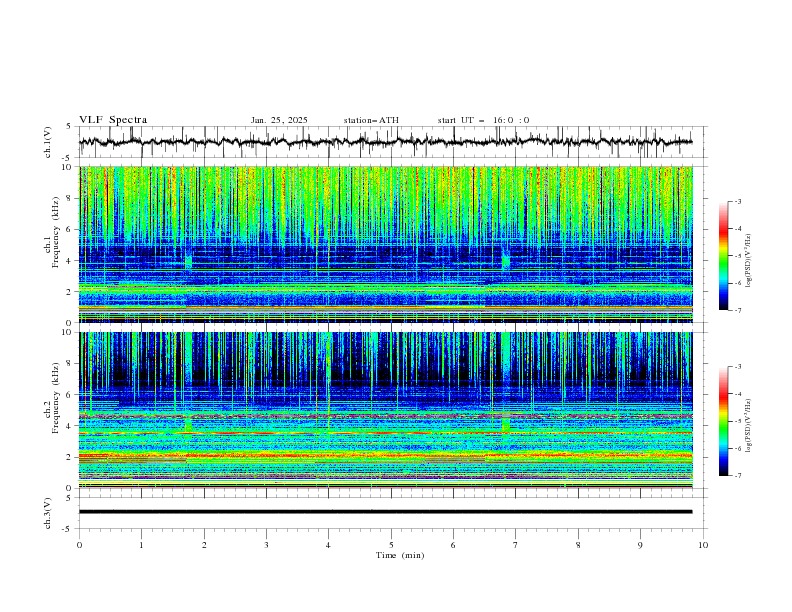Click the '6' tick on the time axis
This screenshot has height=612, width=792.
coord(453,545)
